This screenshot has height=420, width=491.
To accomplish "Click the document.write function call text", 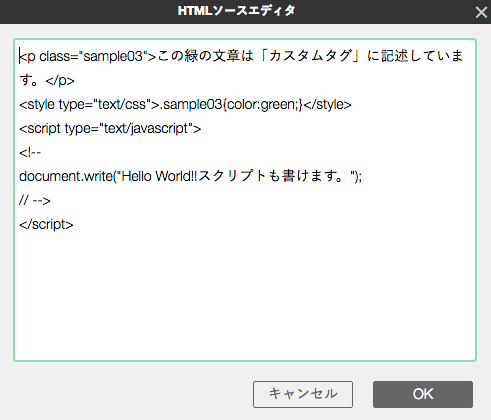I will pyautogui.click(x=66, y=176).
